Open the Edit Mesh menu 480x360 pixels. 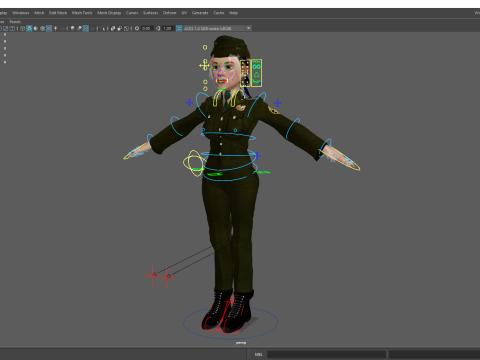click(58, 13)
